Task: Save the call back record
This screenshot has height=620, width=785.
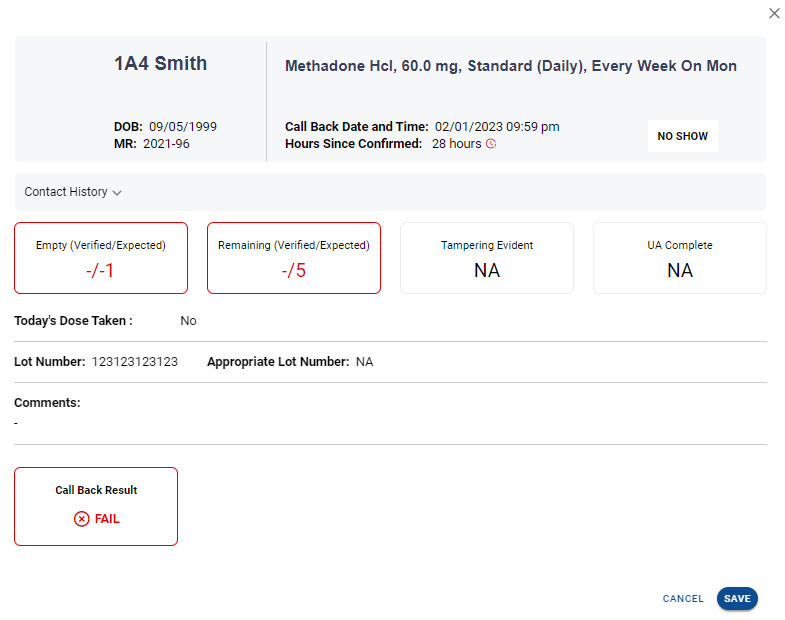Action: [x=737, y=598]
